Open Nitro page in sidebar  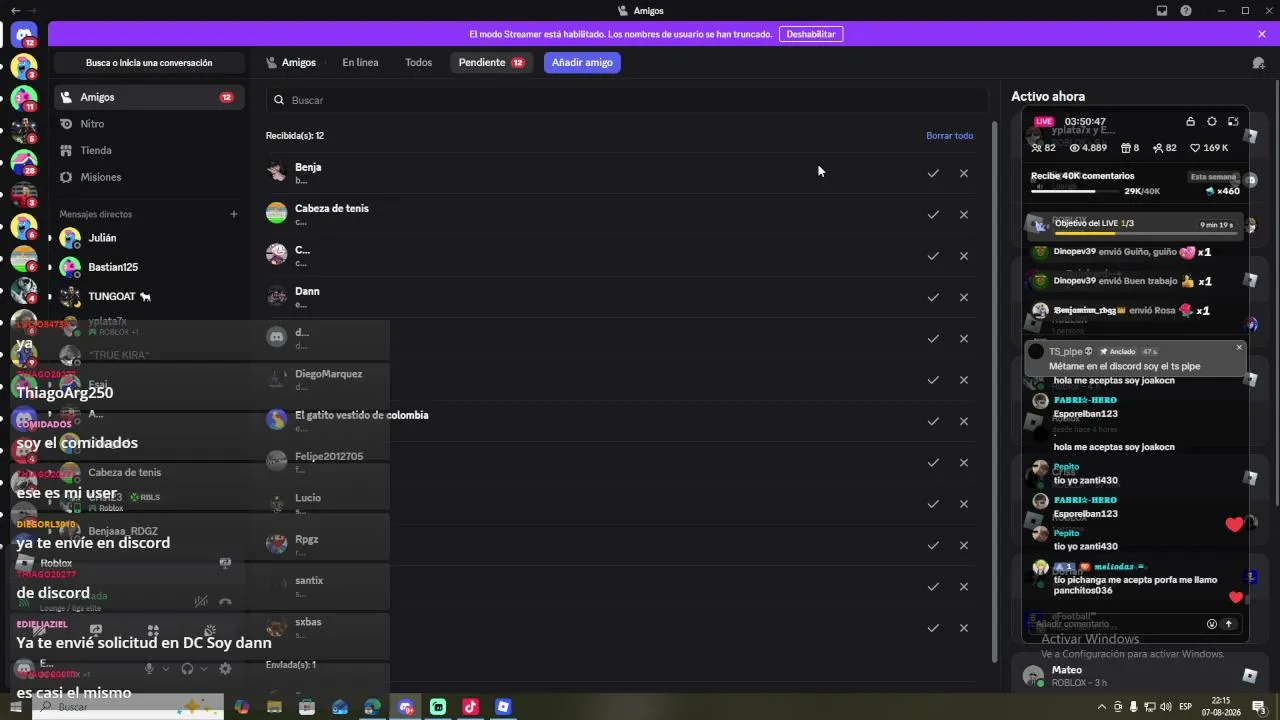pyautogui.click(x=149, y=124)
